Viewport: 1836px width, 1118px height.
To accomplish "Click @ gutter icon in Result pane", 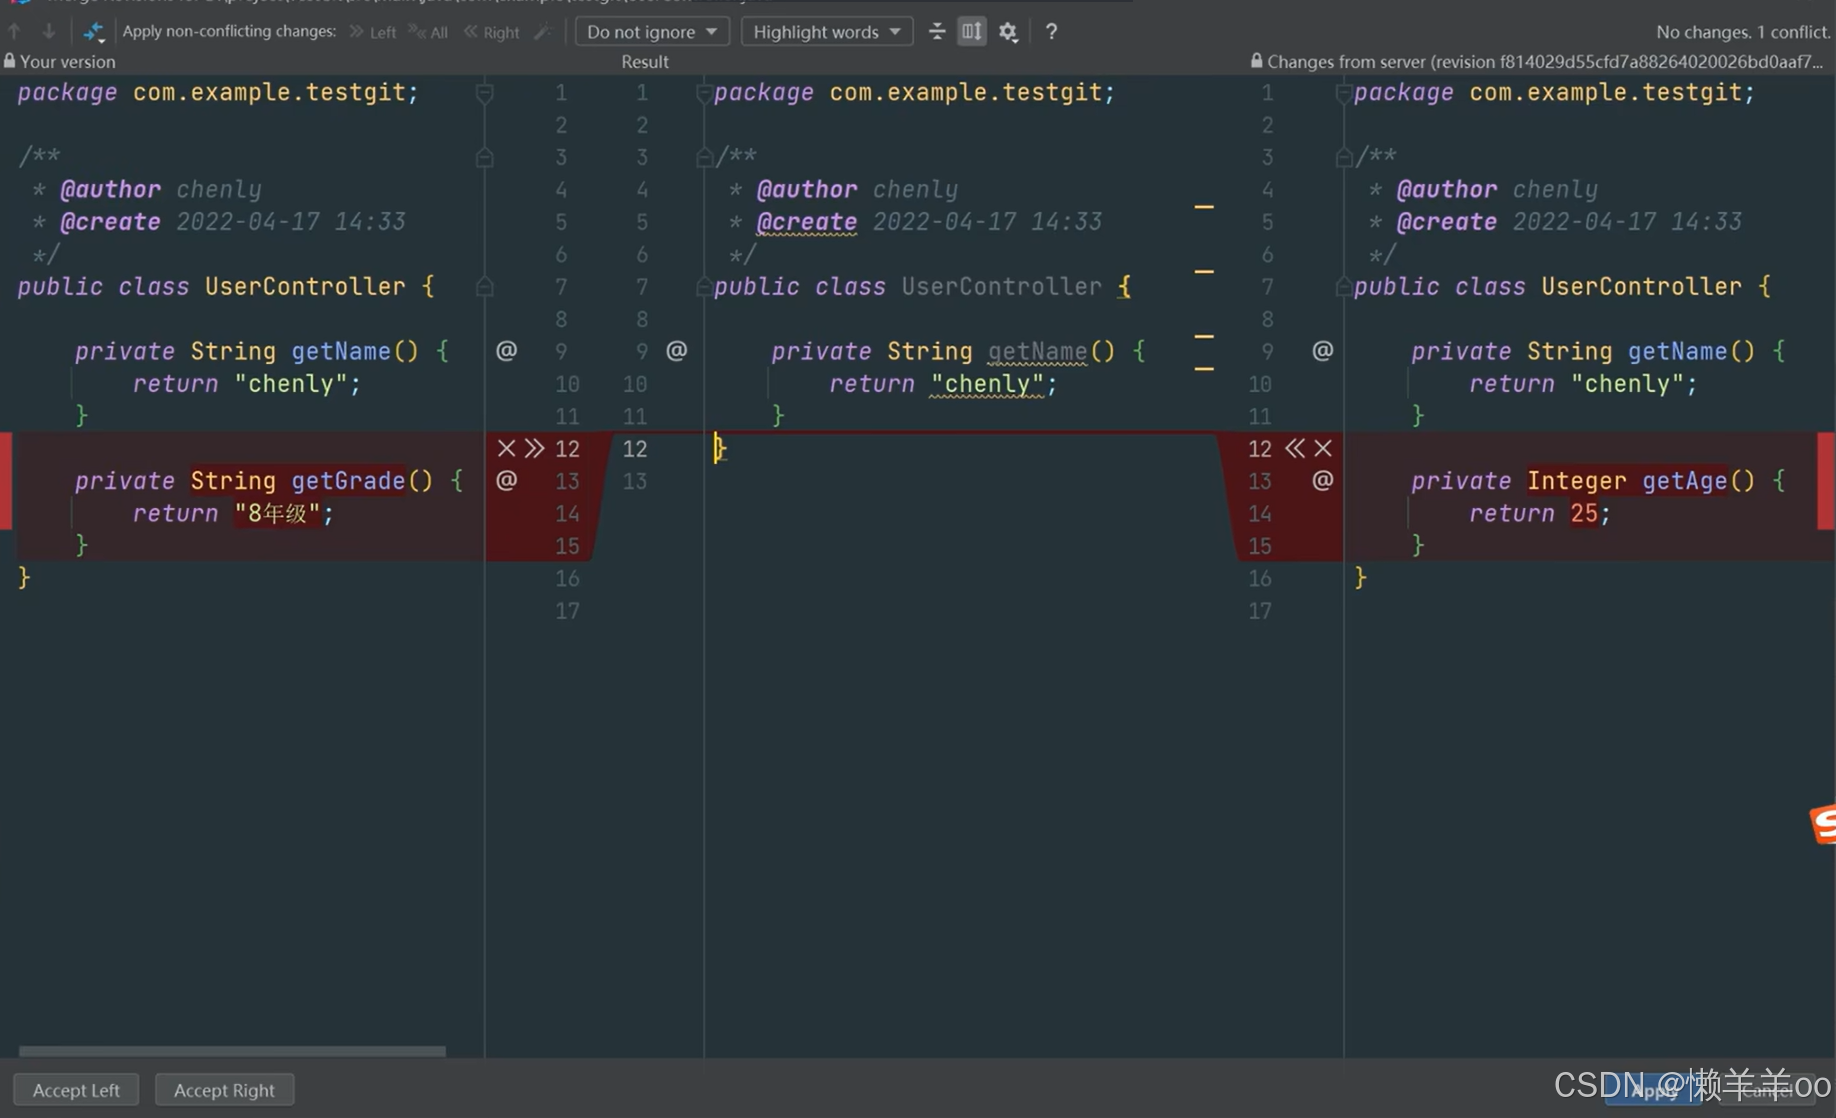I will pos(677,351).
